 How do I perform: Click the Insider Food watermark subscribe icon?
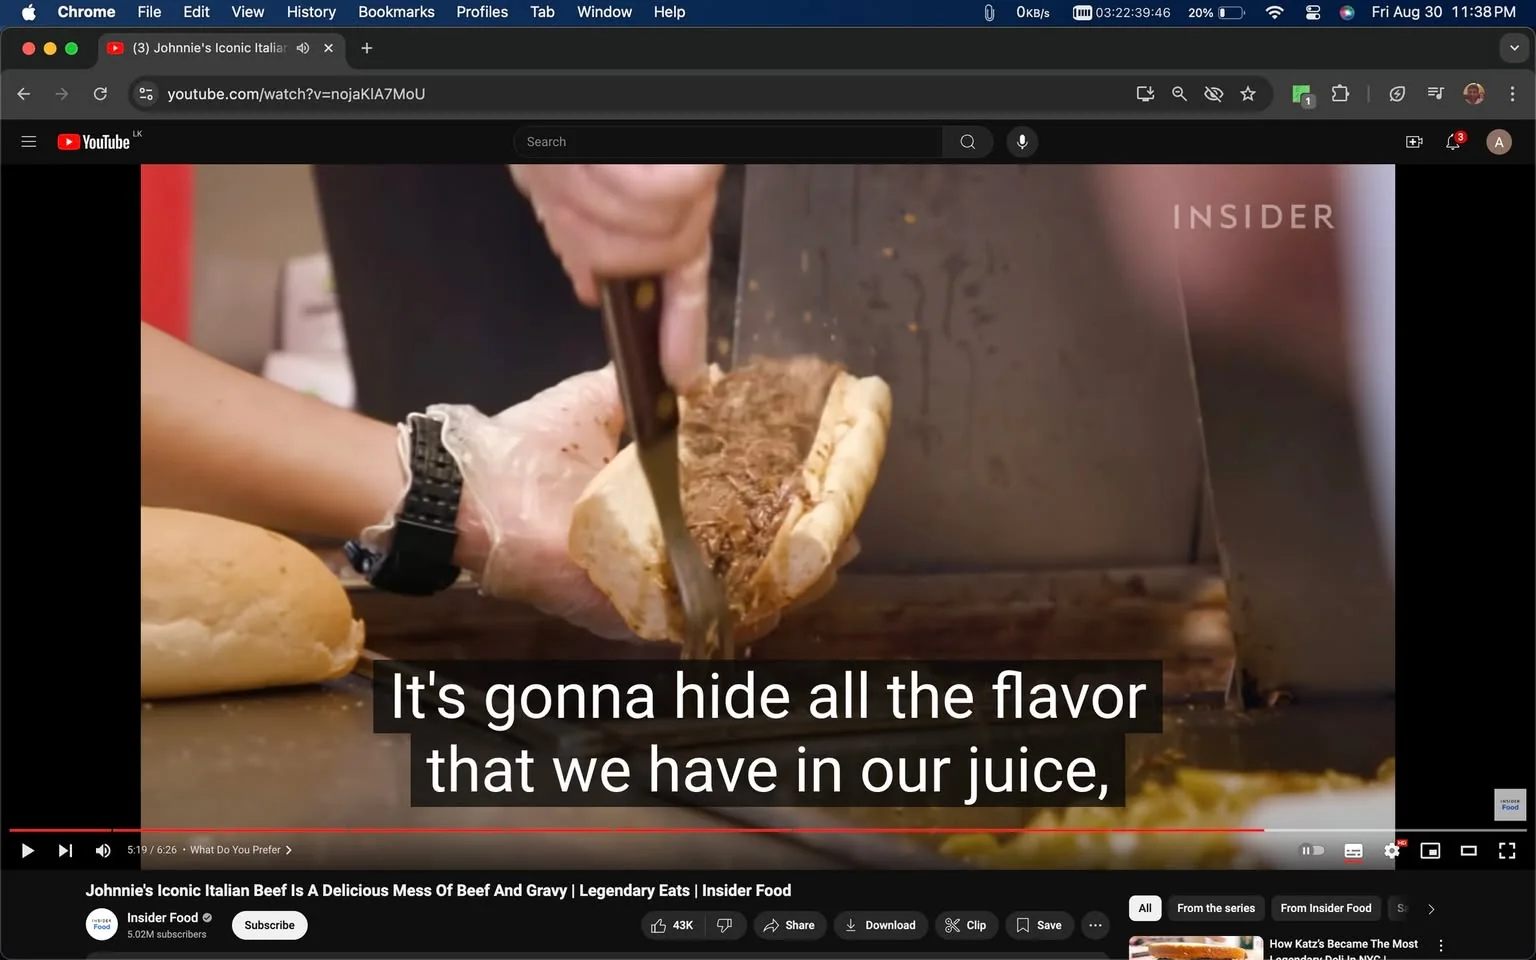point(1510,804)
